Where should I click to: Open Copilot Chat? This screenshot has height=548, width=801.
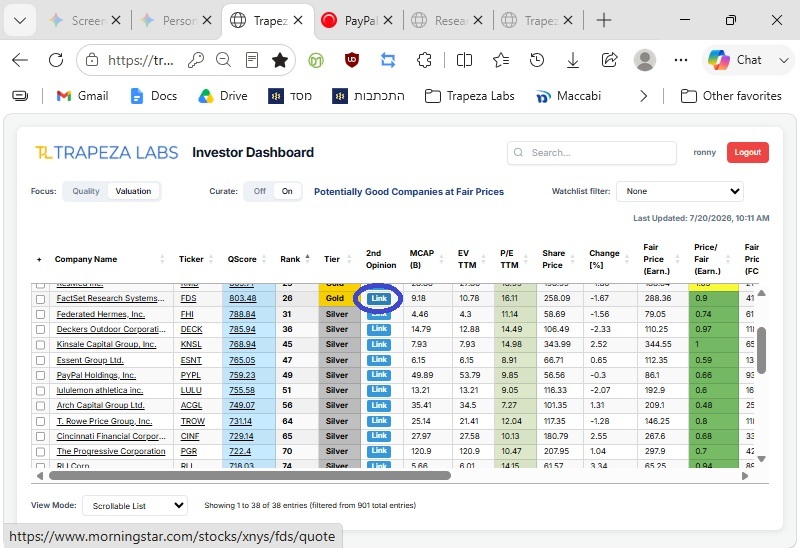pos(736,60)
